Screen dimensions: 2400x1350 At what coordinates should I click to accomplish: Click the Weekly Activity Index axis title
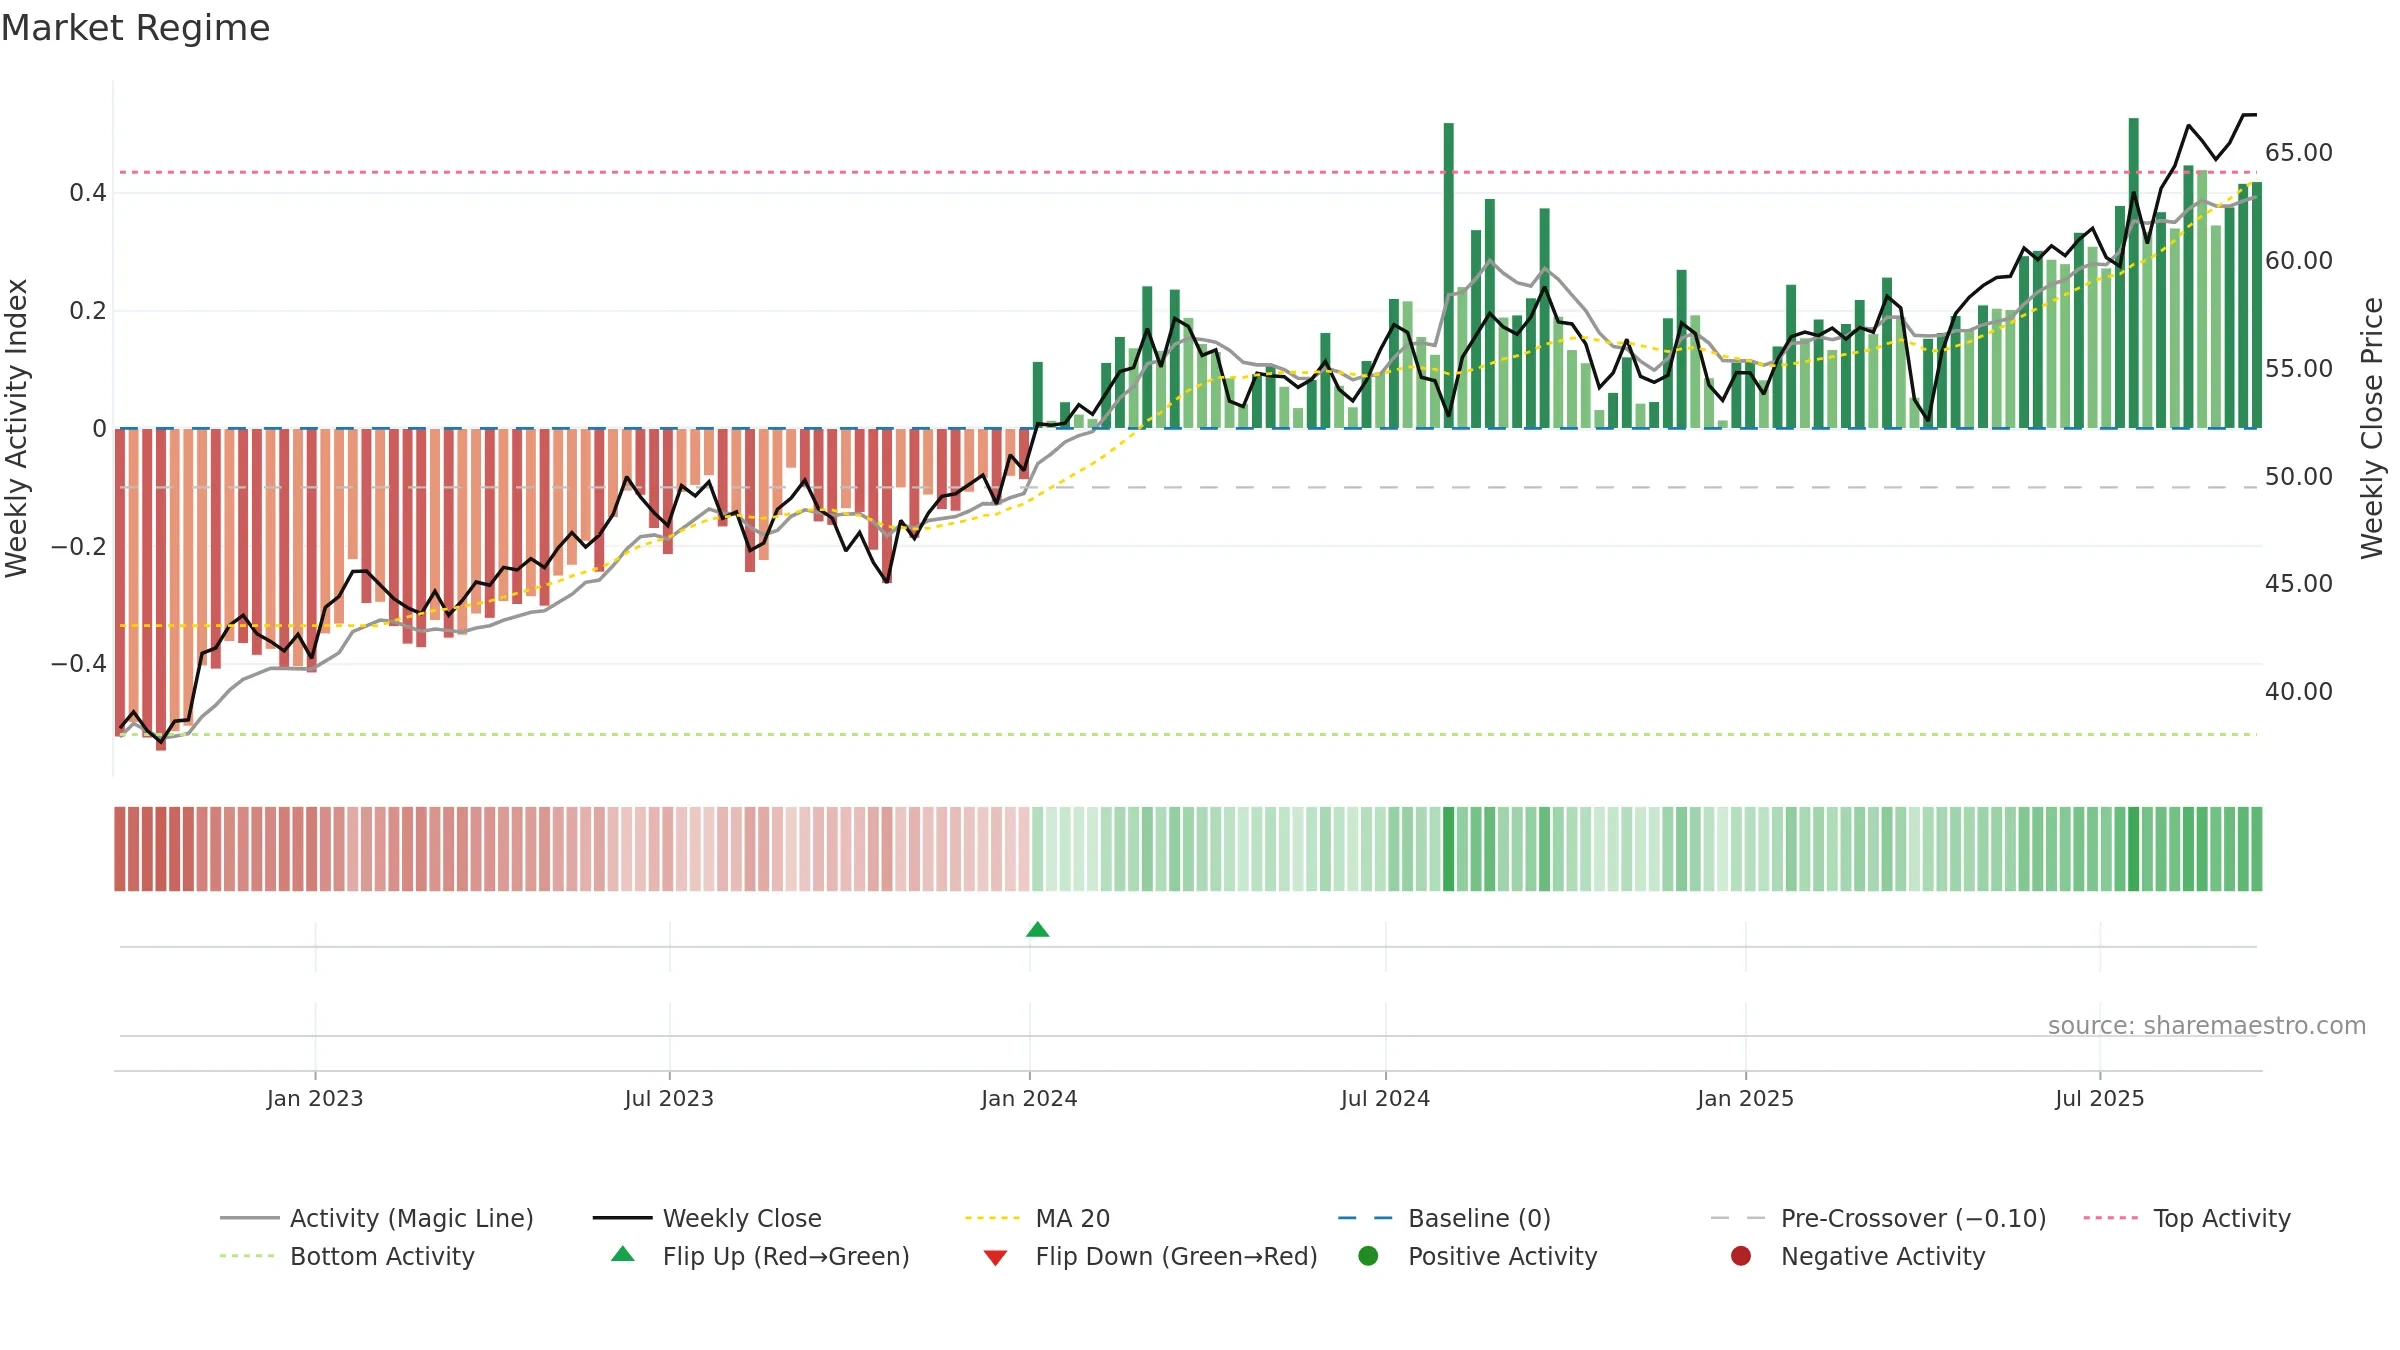(17, 428)
